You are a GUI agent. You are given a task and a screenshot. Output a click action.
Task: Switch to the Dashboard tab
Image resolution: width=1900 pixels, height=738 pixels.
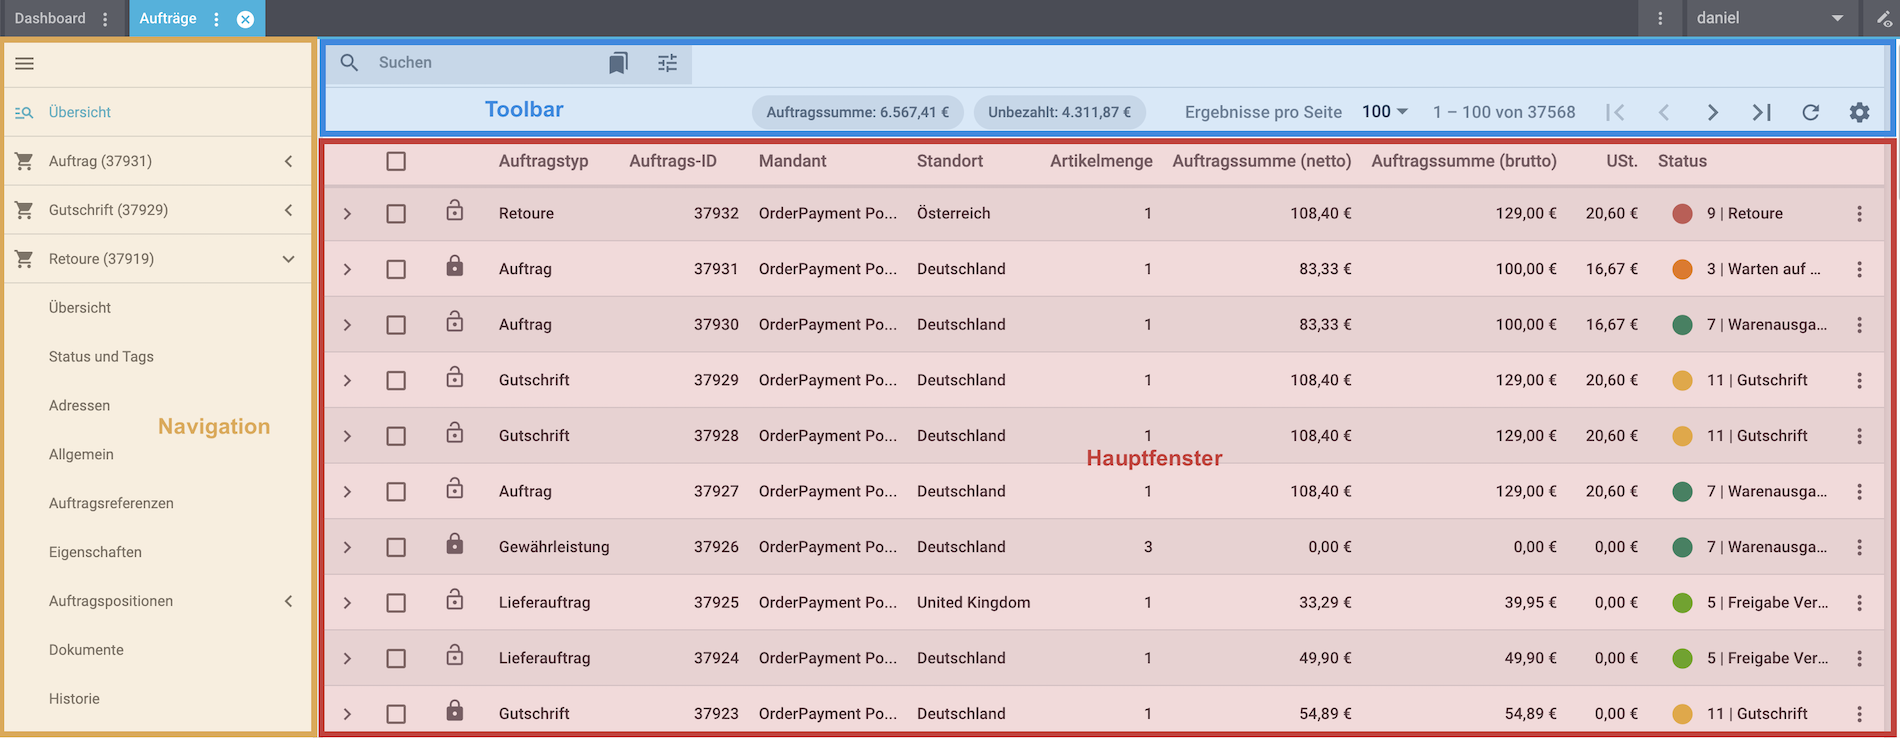coord(50,18)
